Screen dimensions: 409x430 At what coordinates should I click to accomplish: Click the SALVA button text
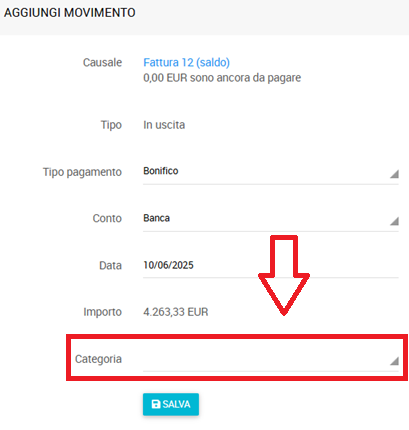[x=176, y=404]
